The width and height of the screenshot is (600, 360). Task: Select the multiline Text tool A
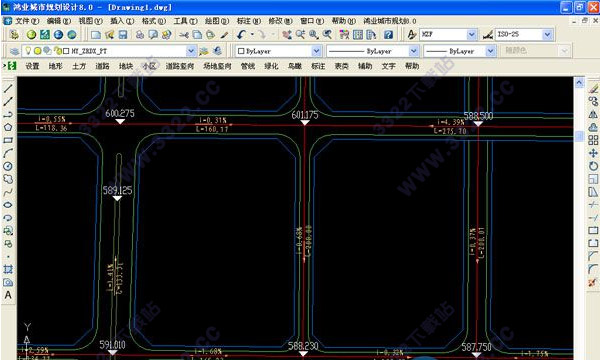[x=8, y=295]
